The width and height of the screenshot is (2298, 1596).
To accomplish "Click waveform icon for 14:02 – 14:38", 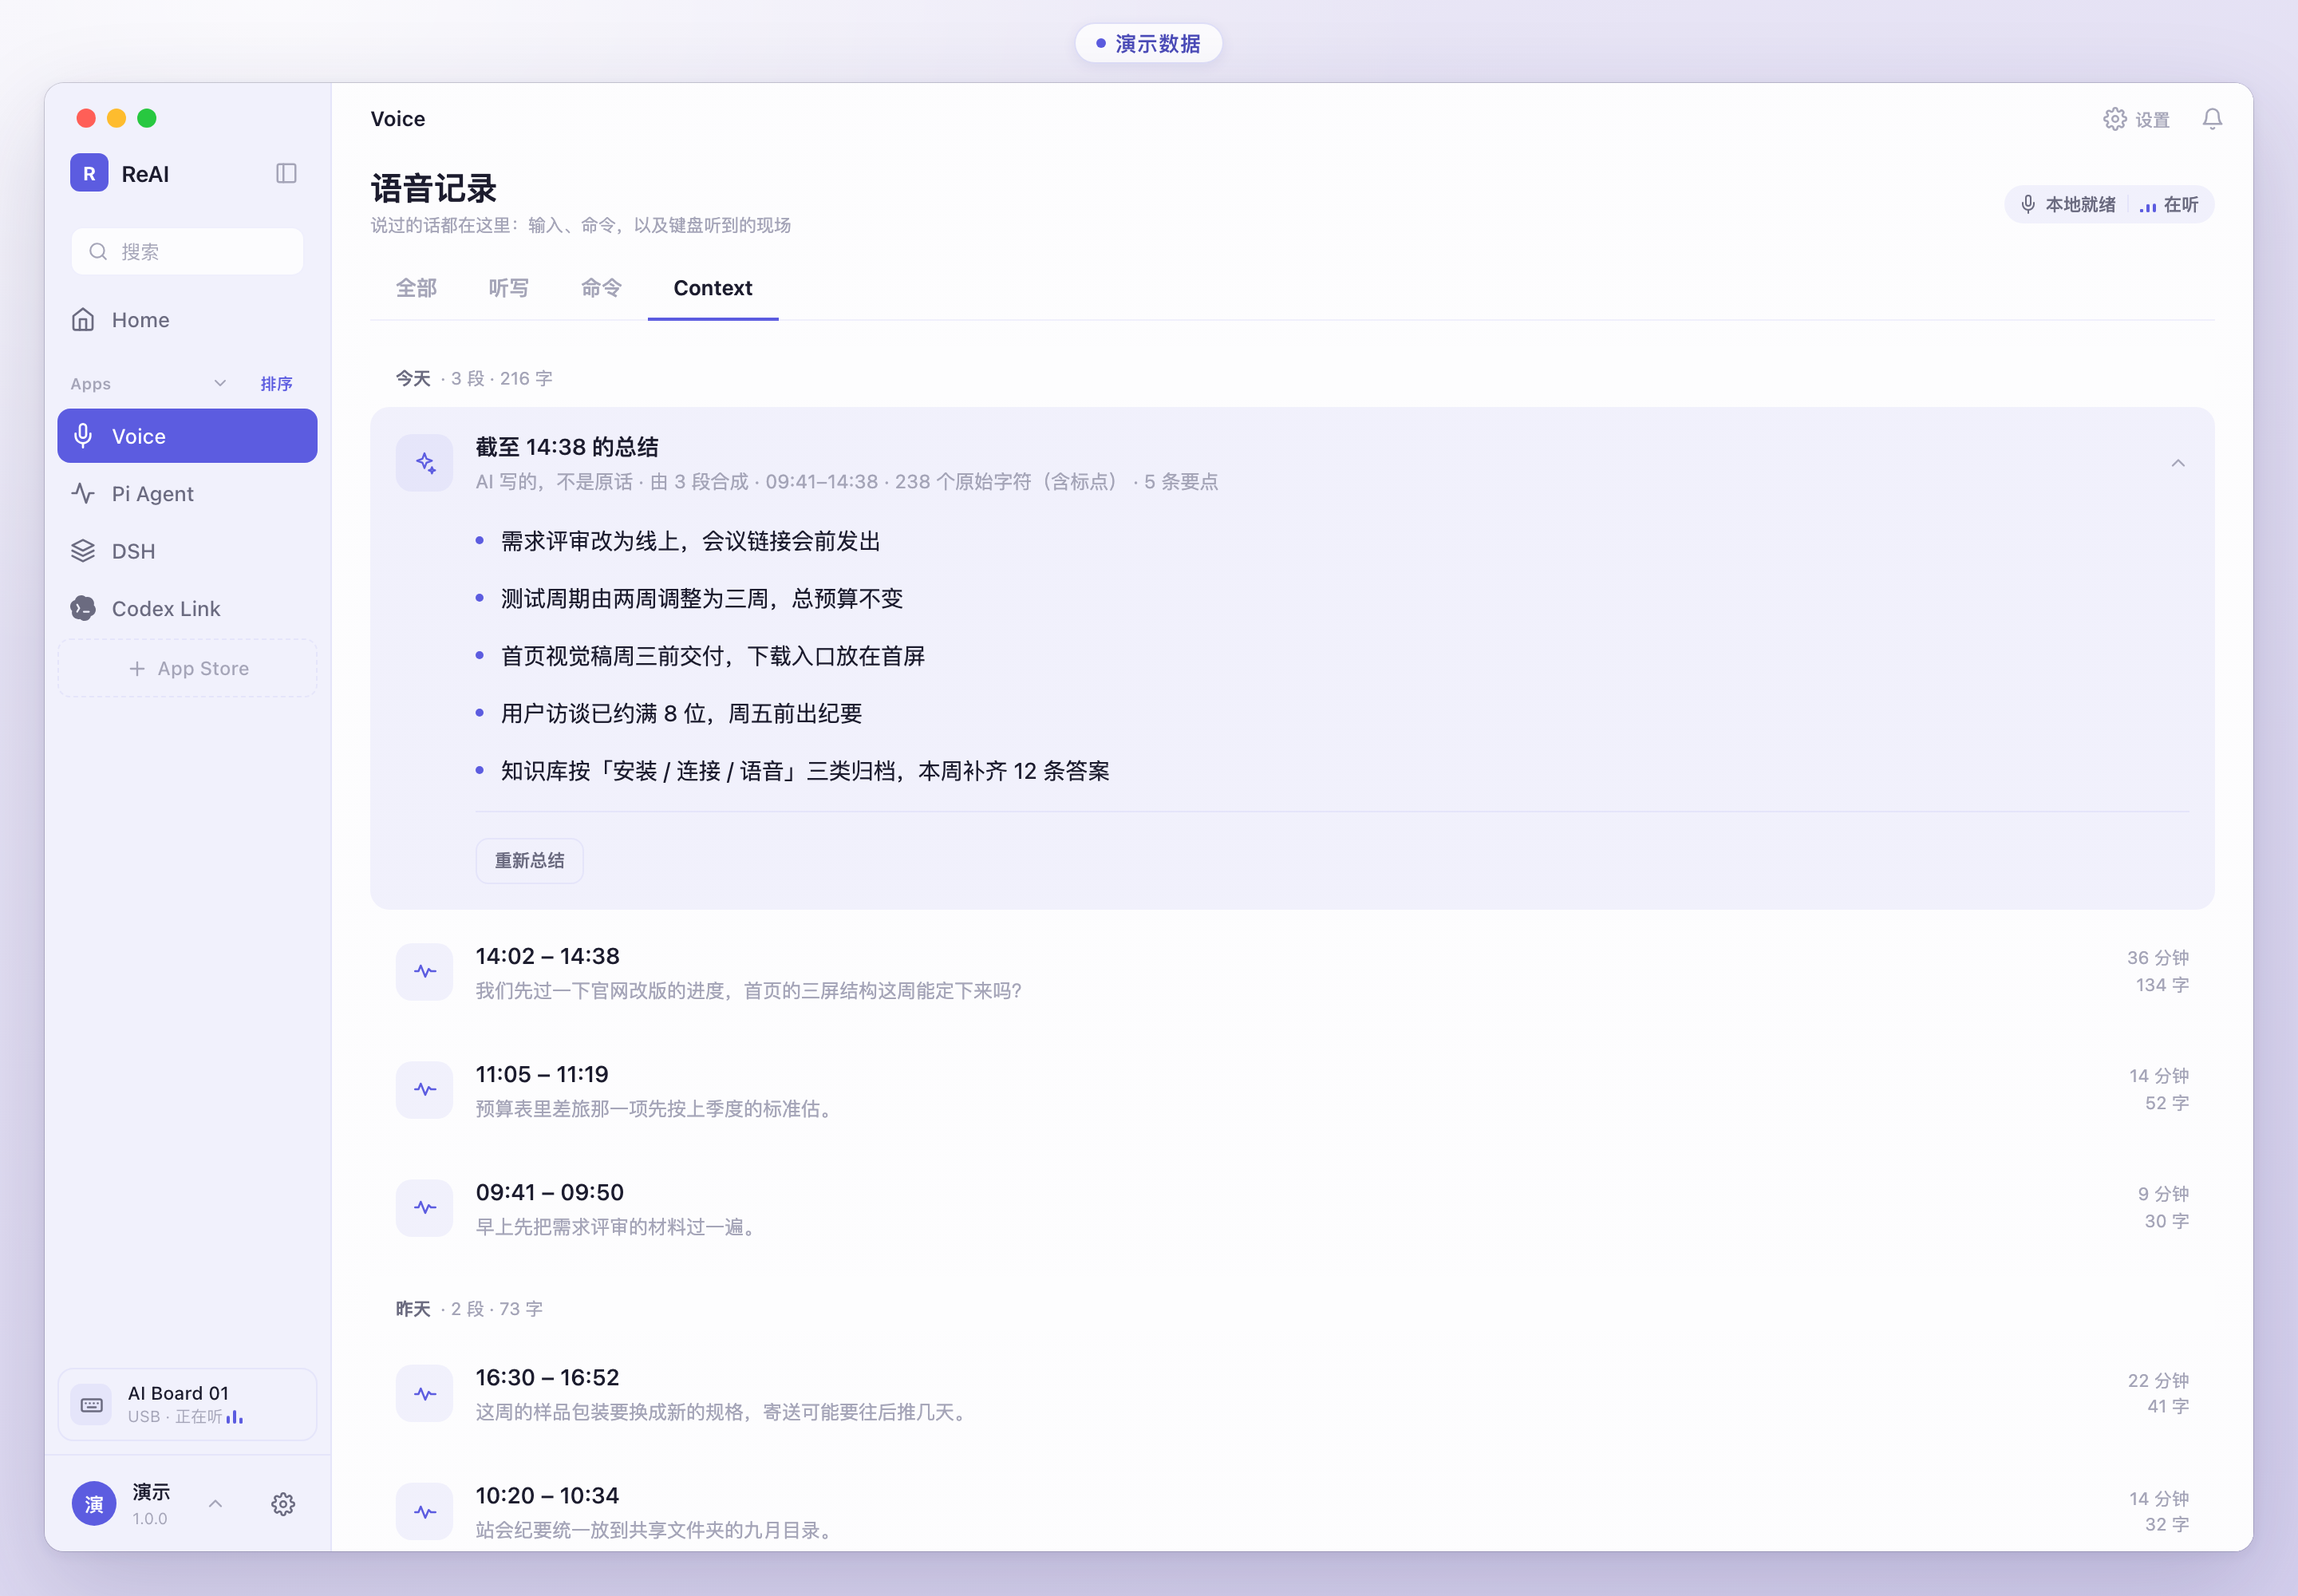I will click(x=425, y=972).
